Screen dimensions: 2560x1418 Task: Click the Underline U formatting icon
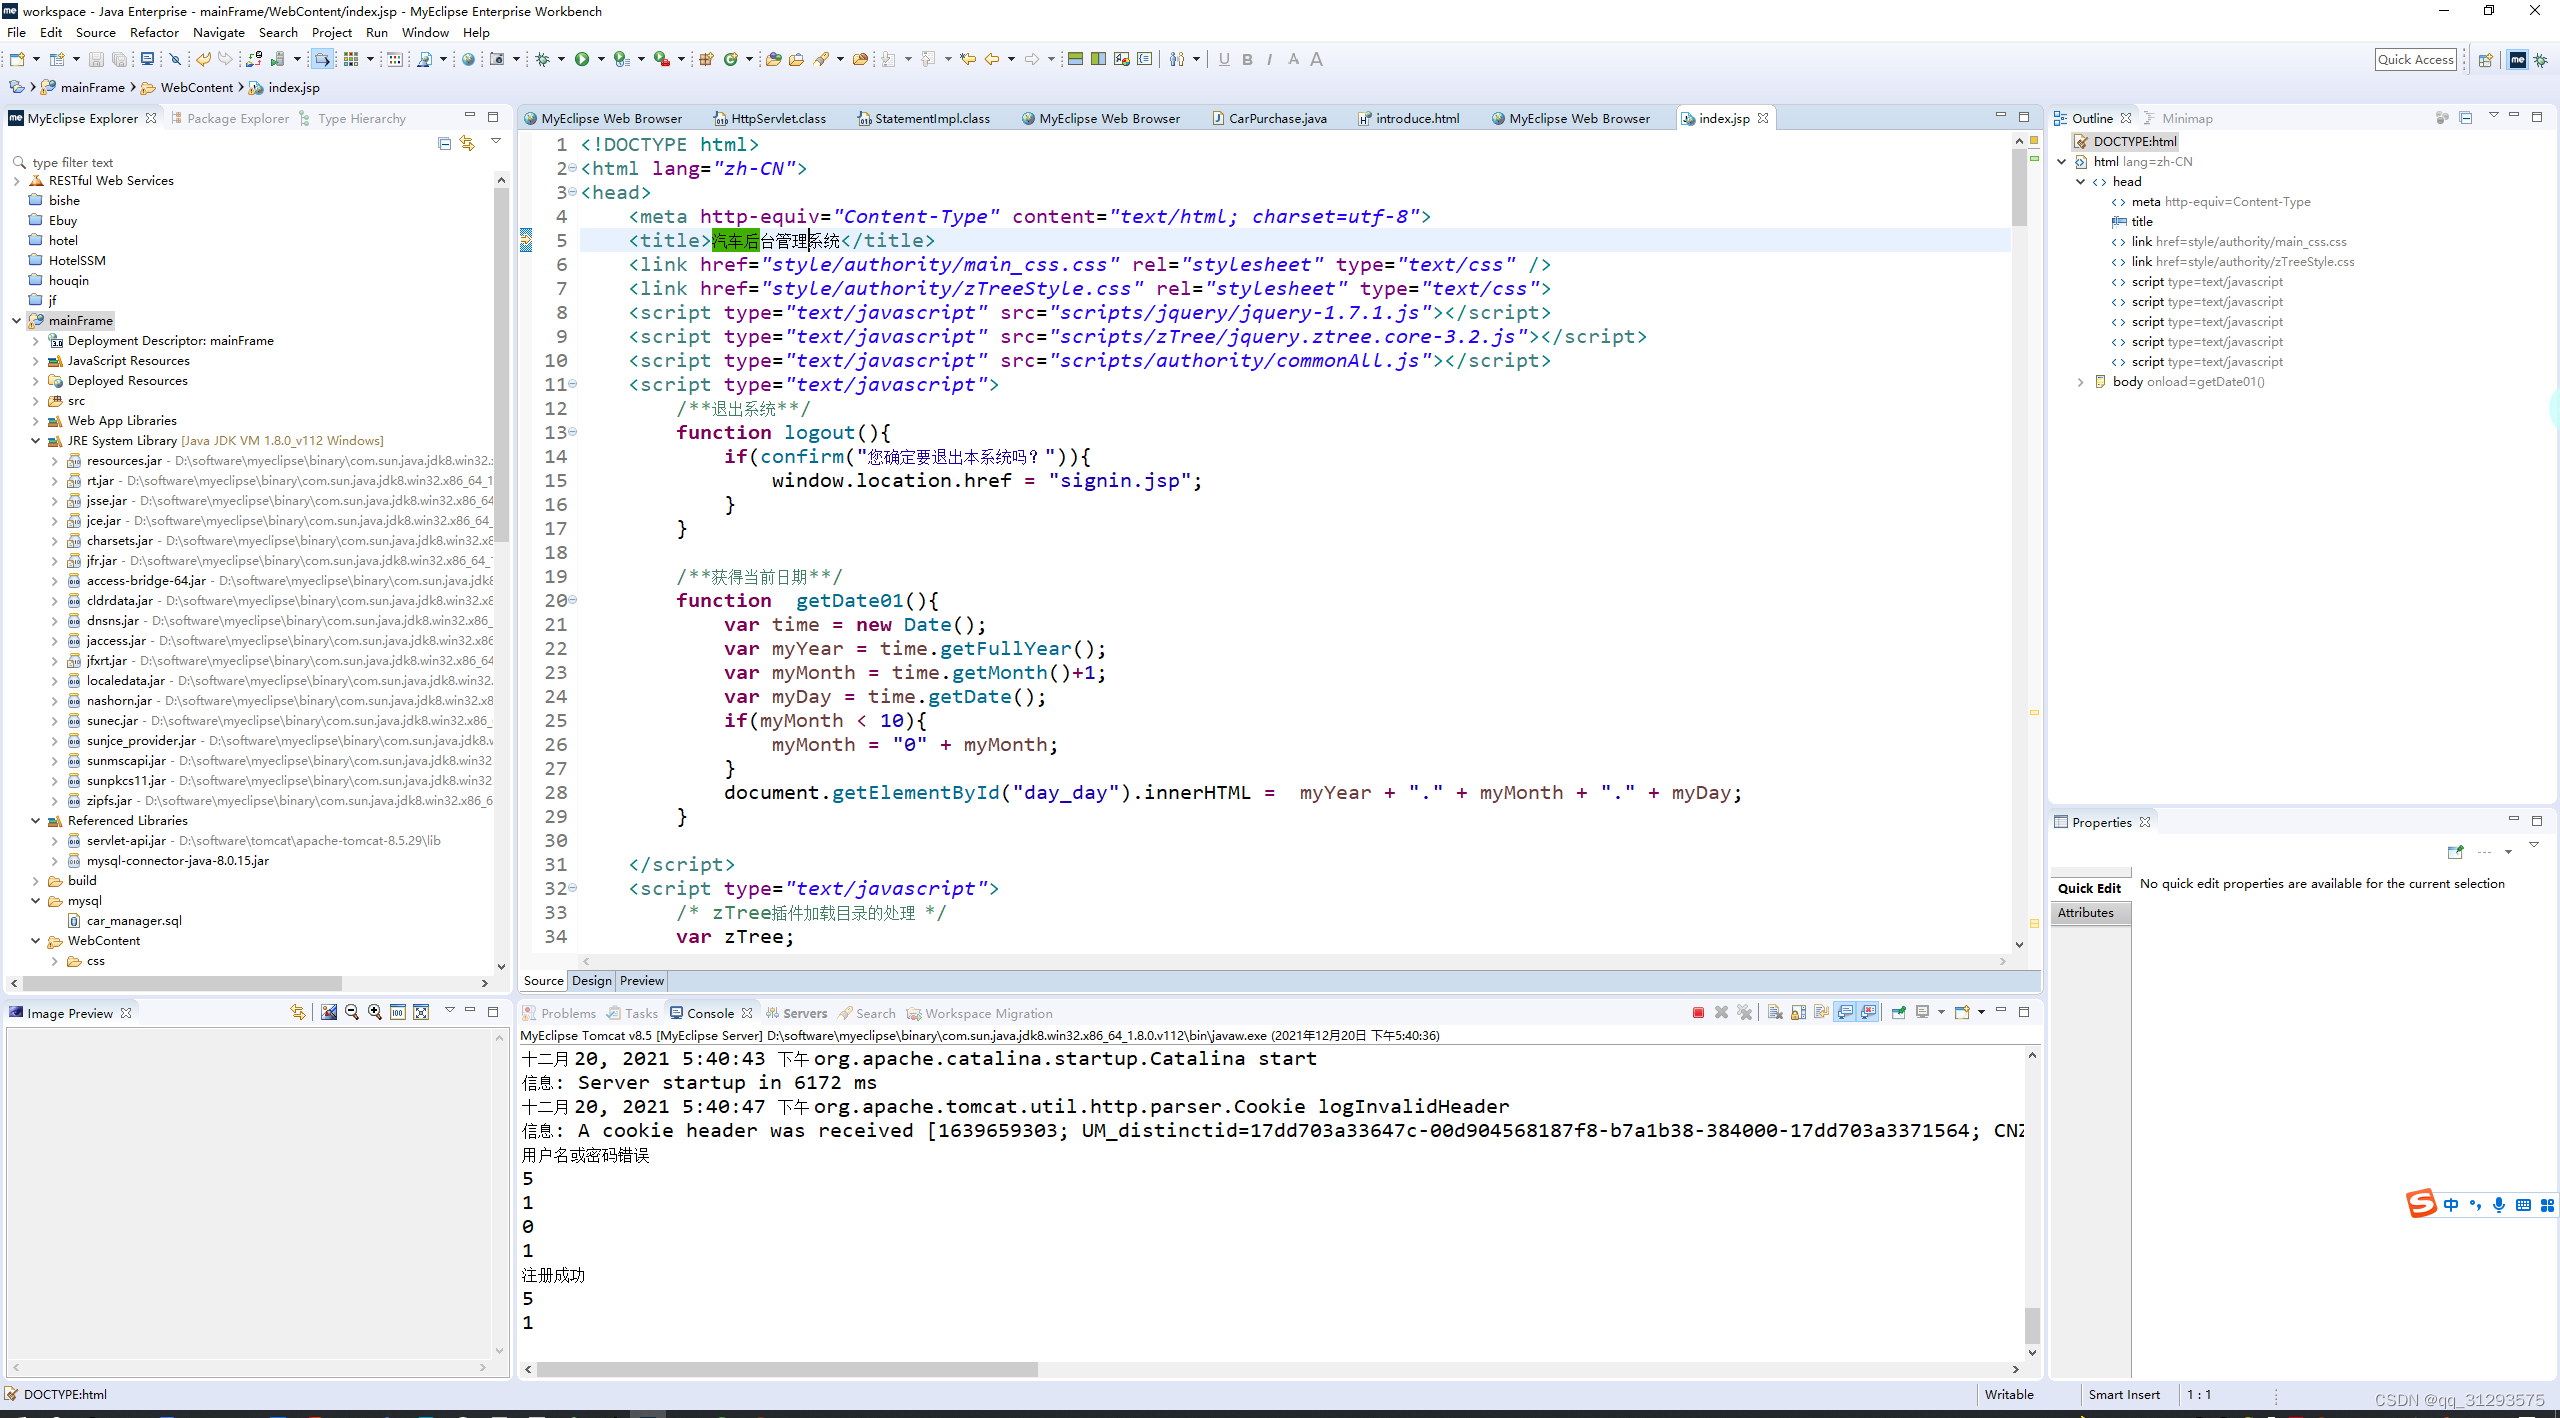(x=1224, y=60)
